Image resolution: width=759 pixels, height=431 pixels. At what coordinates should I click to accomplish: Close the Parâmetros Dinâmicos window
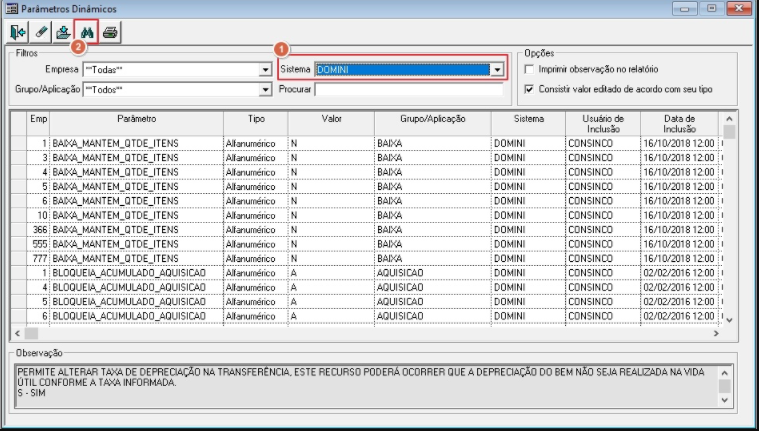coord(739,8)
